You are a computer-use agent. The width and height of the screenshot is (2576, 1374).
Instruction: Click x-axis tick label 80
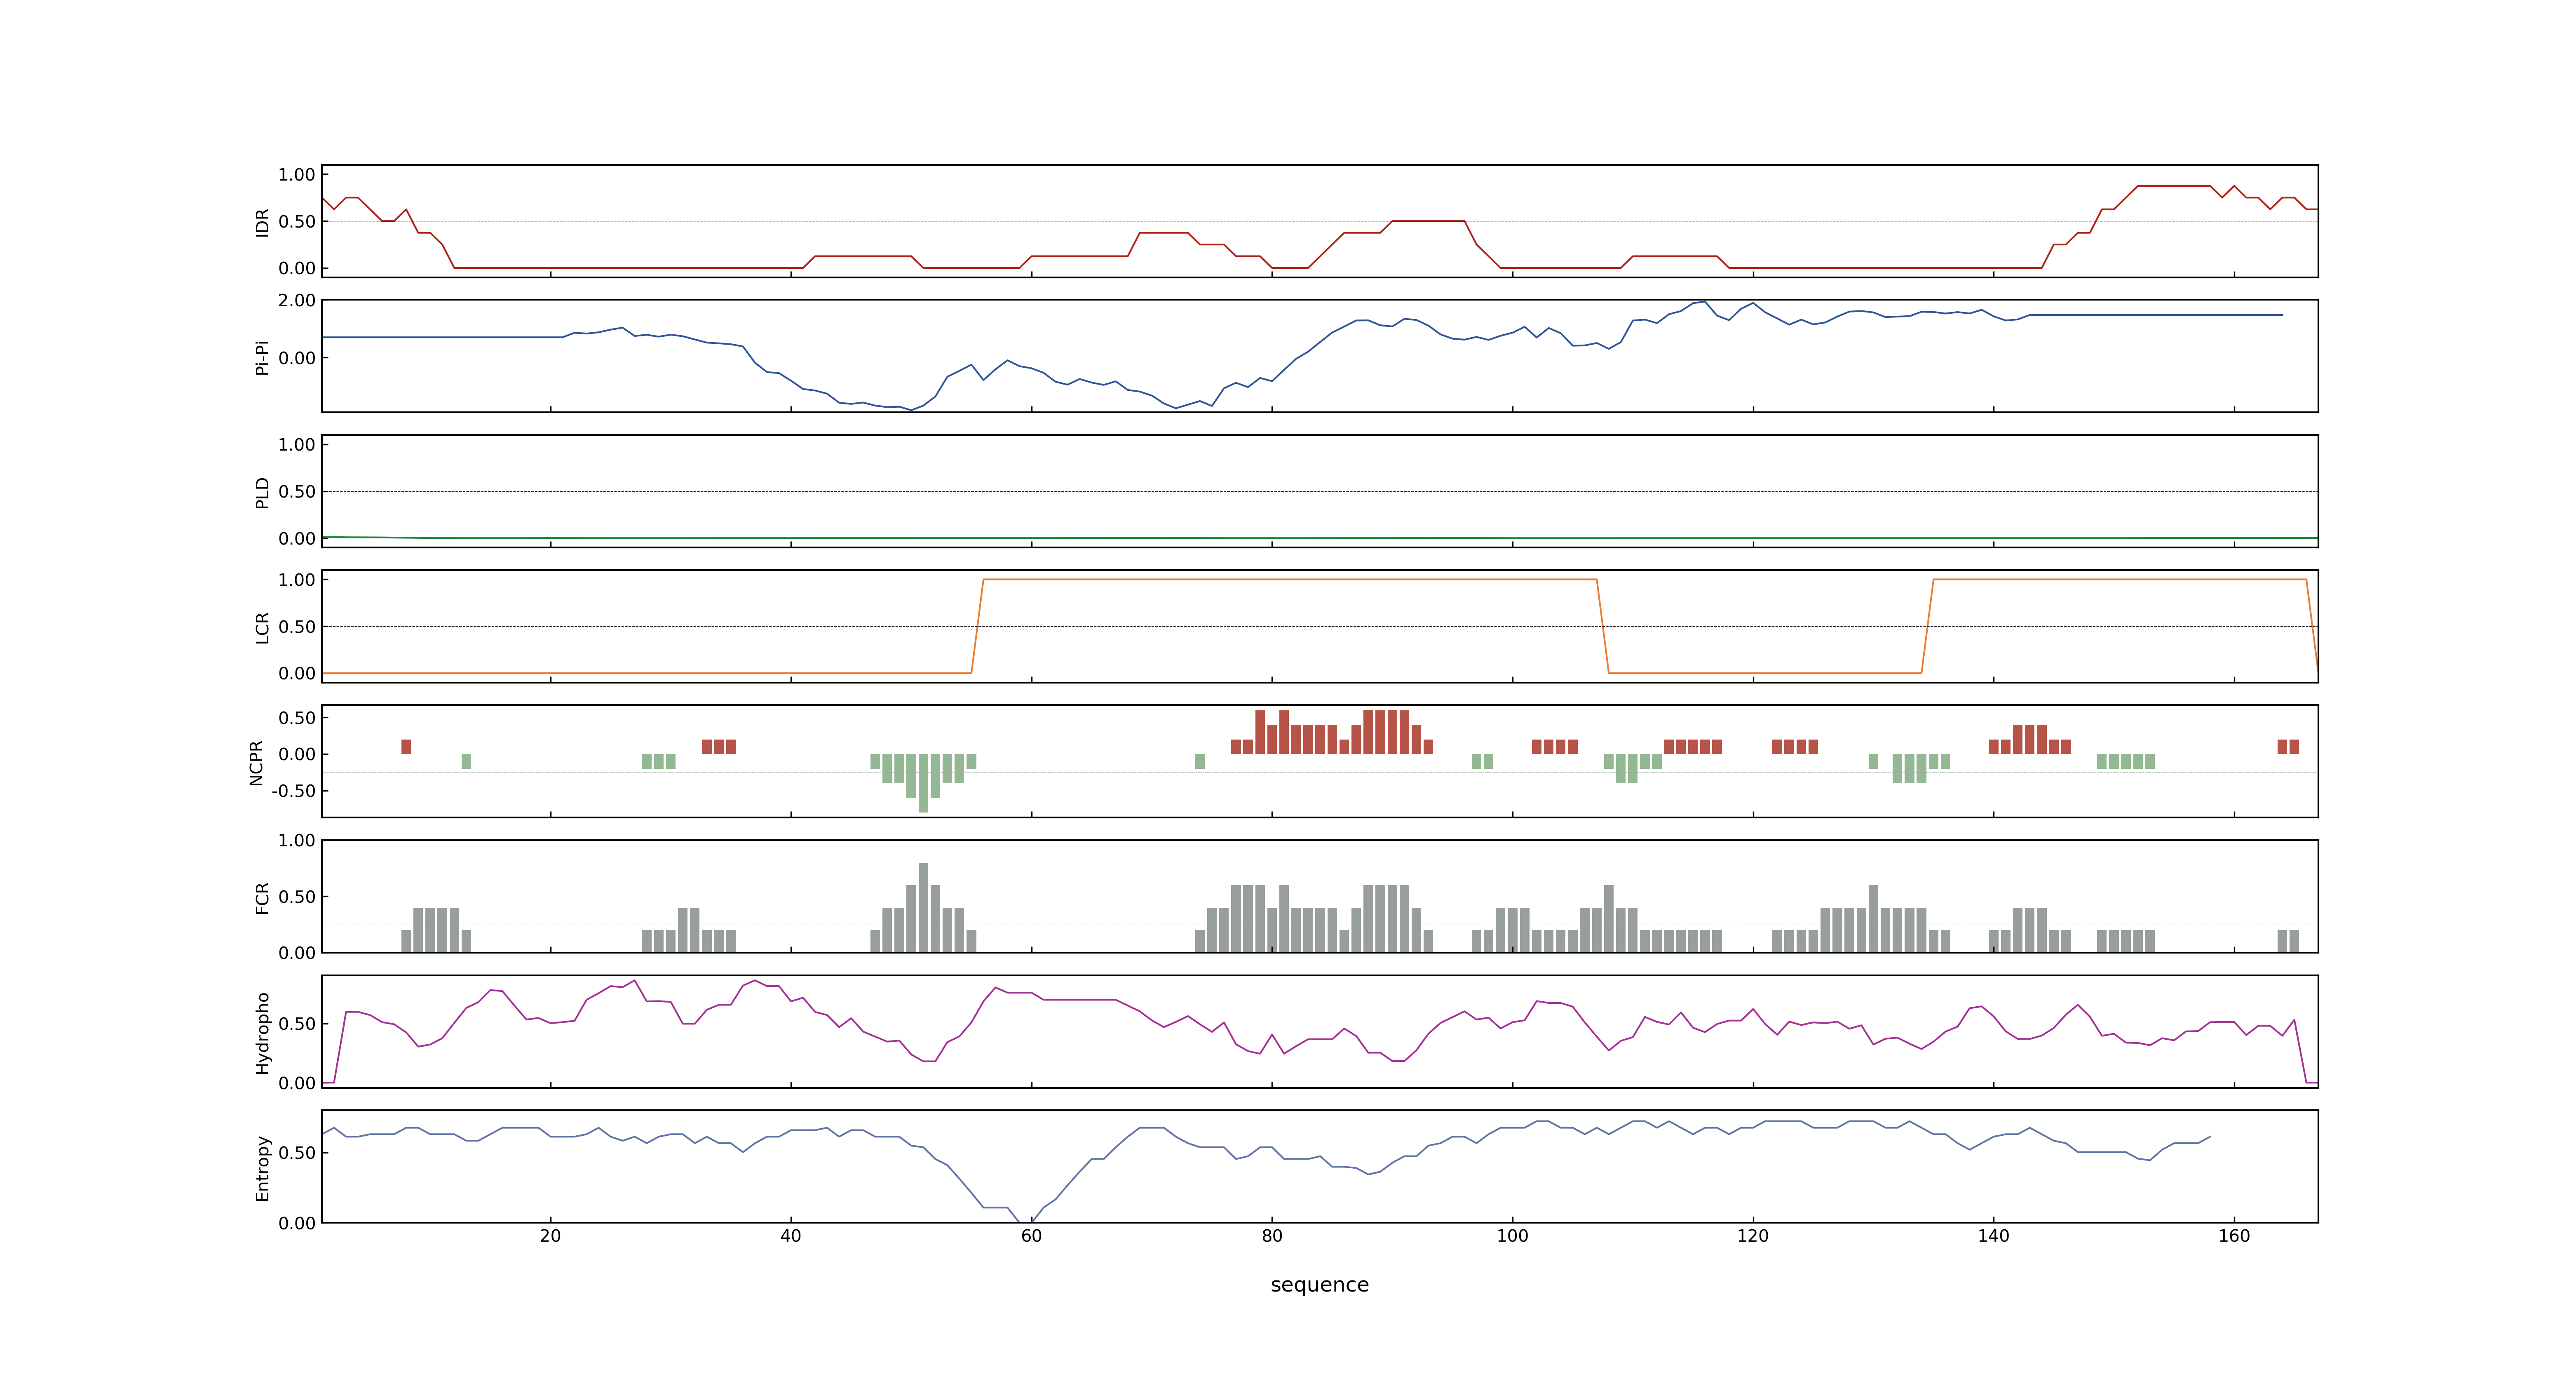click(x=1272, y=1236)
